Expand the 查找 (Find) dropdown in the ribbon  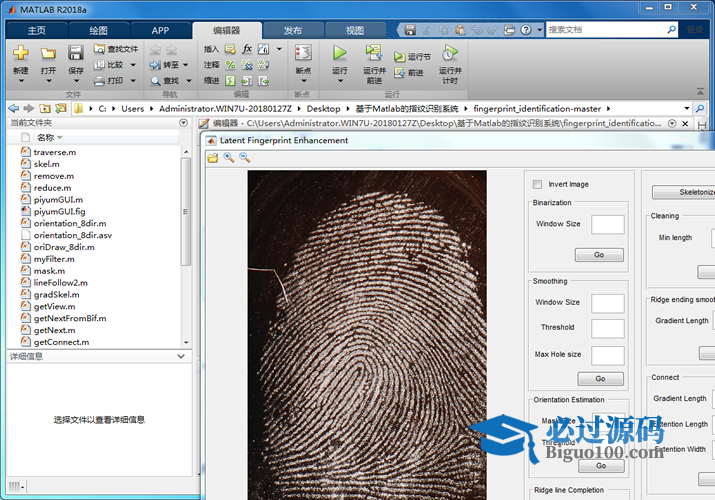[187, 81]
